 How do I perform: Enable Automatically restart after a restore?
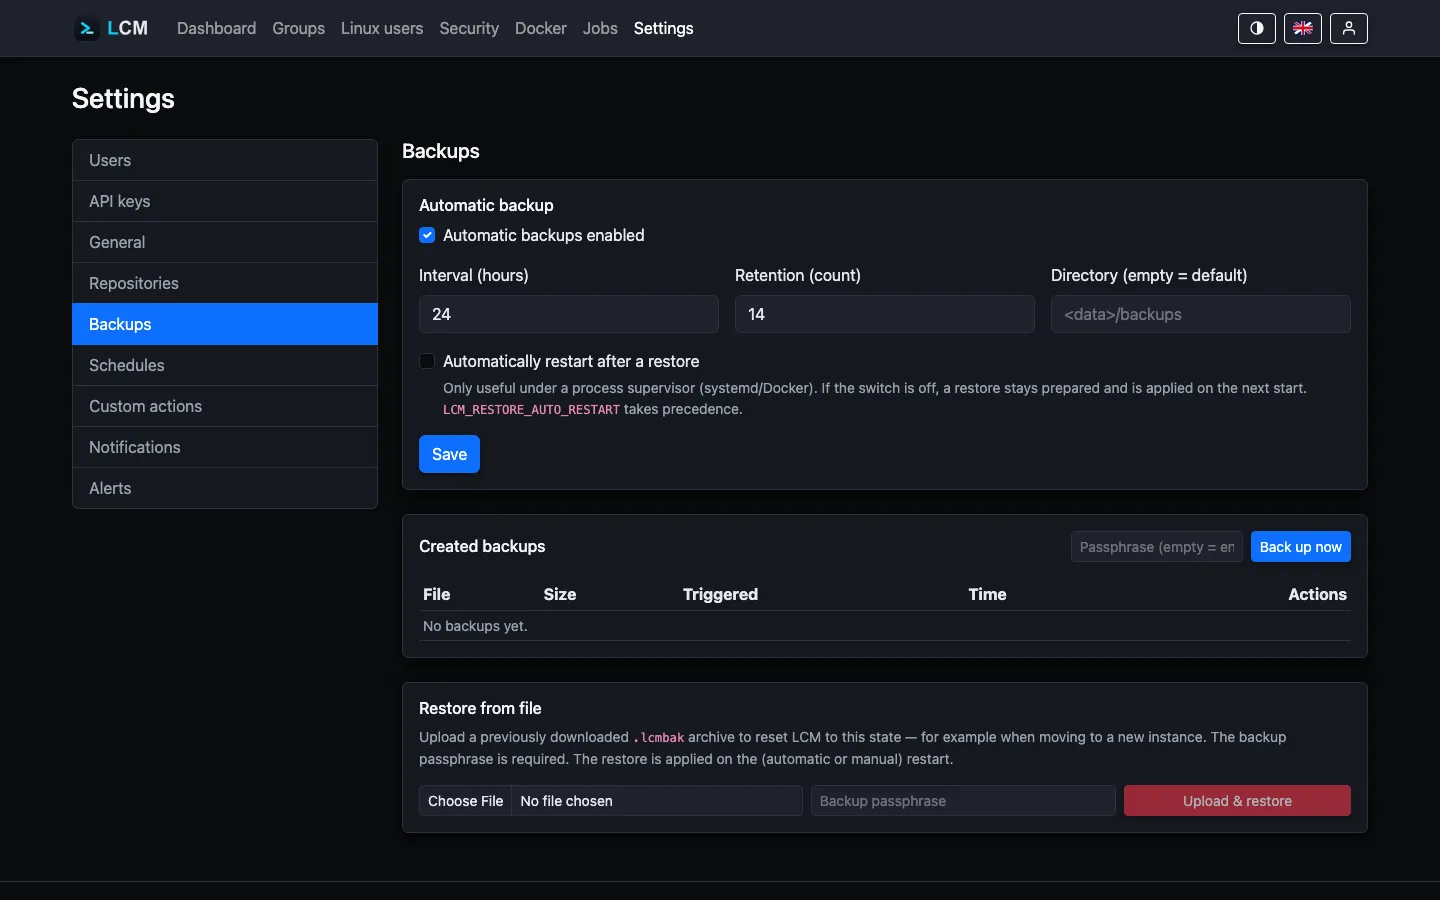(427, 361)
